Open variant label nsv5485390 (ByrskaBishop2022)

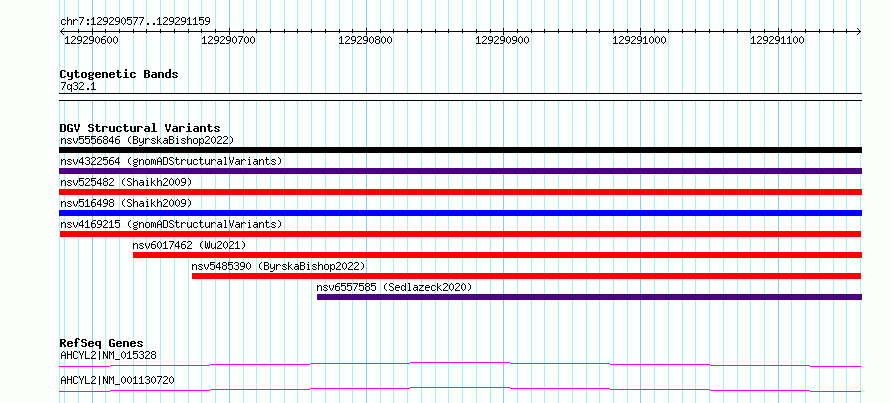(278, 266)
